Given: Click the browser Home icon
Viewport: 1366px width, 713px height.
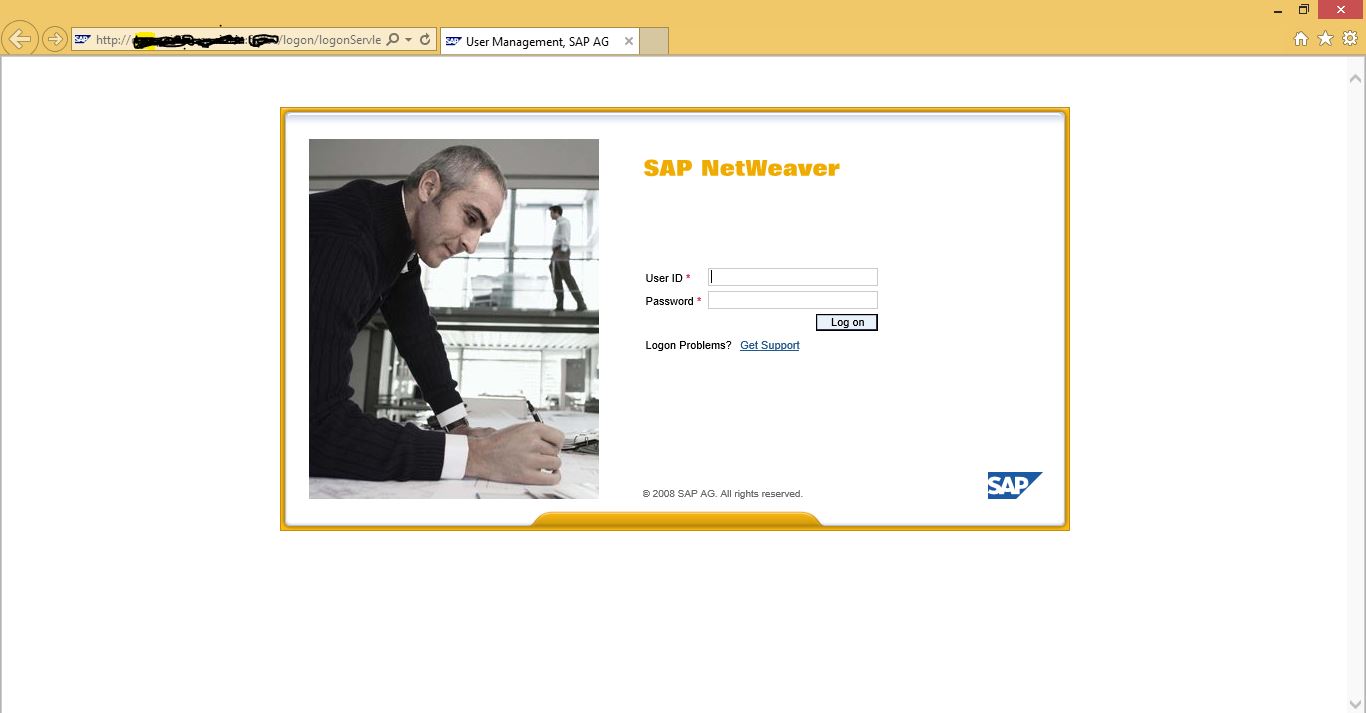Looking at the screenshot, I should pos(1300,38).
